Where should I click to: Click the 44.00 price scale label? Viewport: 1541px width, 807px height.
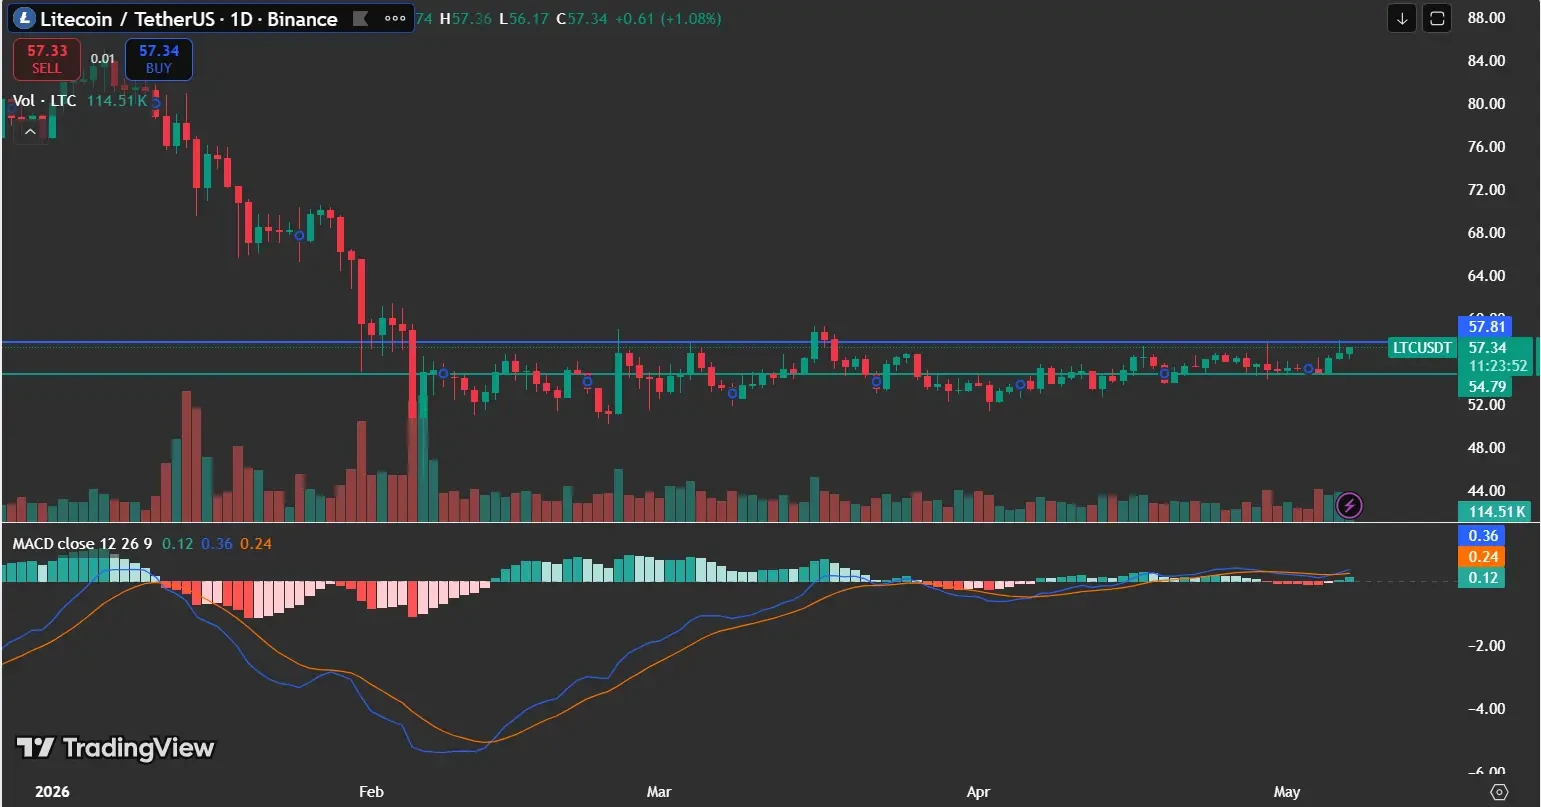point(1486,491)
